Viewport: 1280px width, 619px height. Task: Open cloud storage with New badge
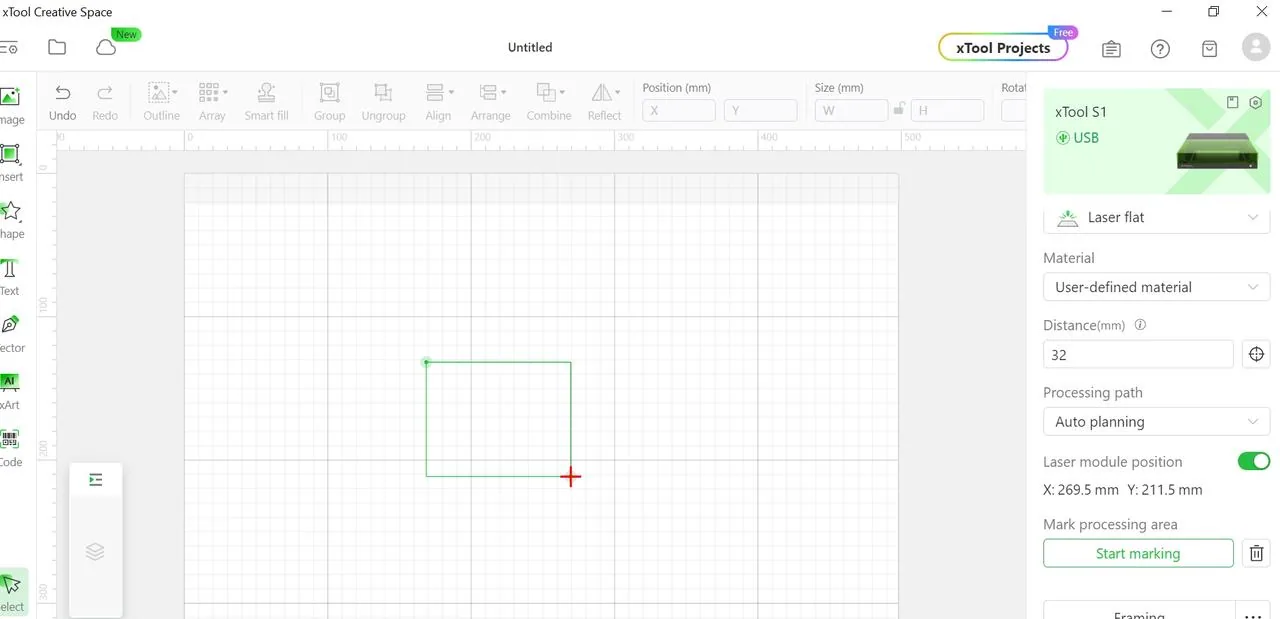coord(106,47)
